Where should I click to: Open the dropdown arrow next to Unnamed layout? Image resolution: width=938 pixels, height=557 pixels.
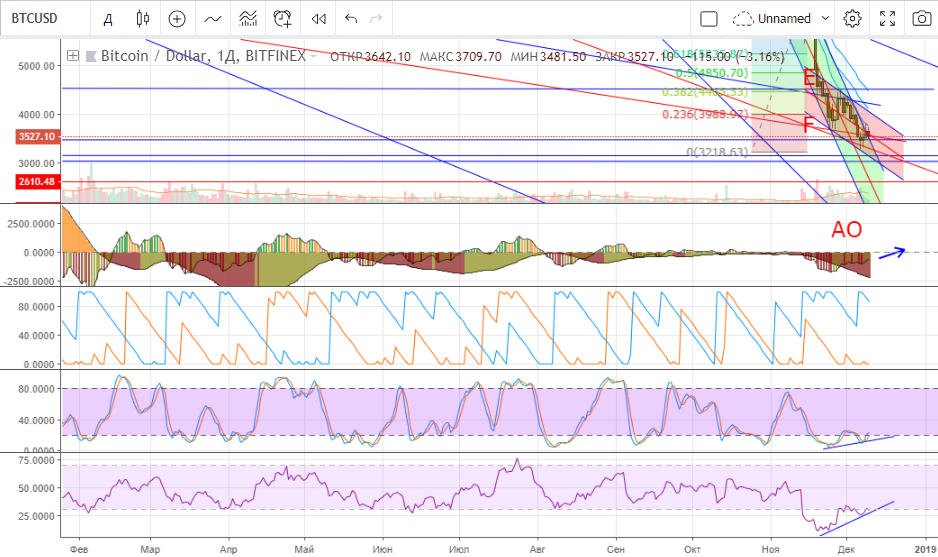tap(825, 18)
